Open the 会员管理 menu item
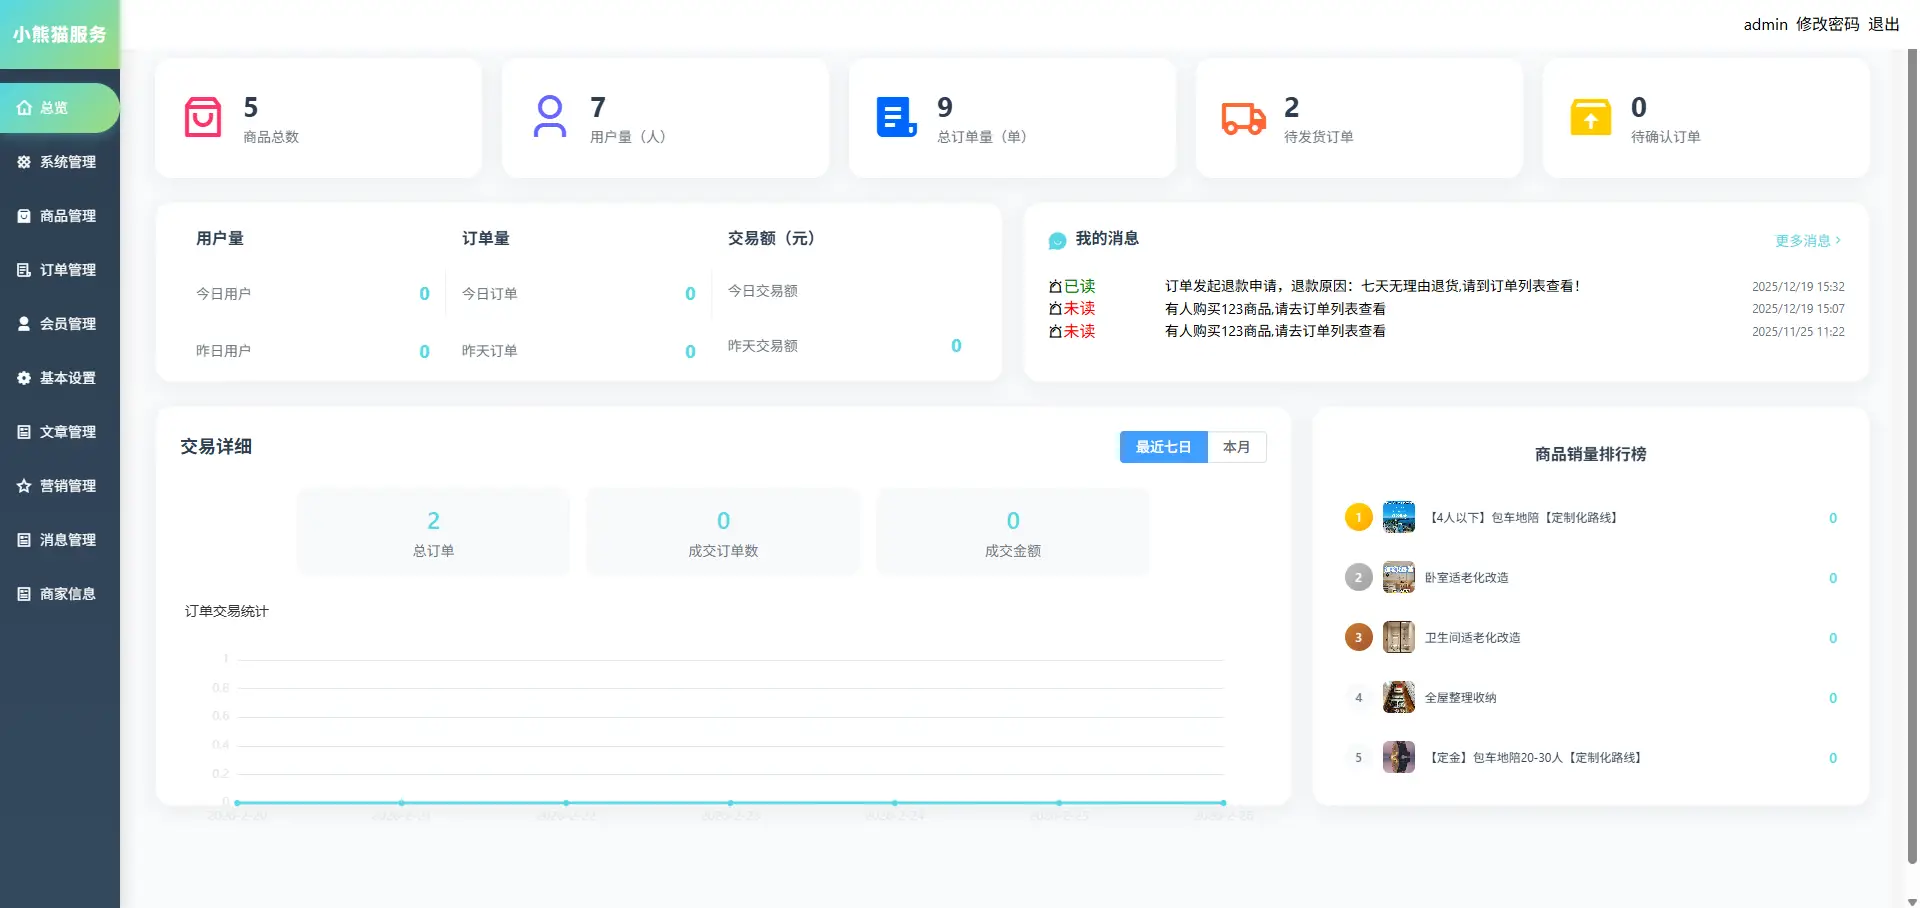The height and width of the screenshot is (908, 1920). (60, 324)
